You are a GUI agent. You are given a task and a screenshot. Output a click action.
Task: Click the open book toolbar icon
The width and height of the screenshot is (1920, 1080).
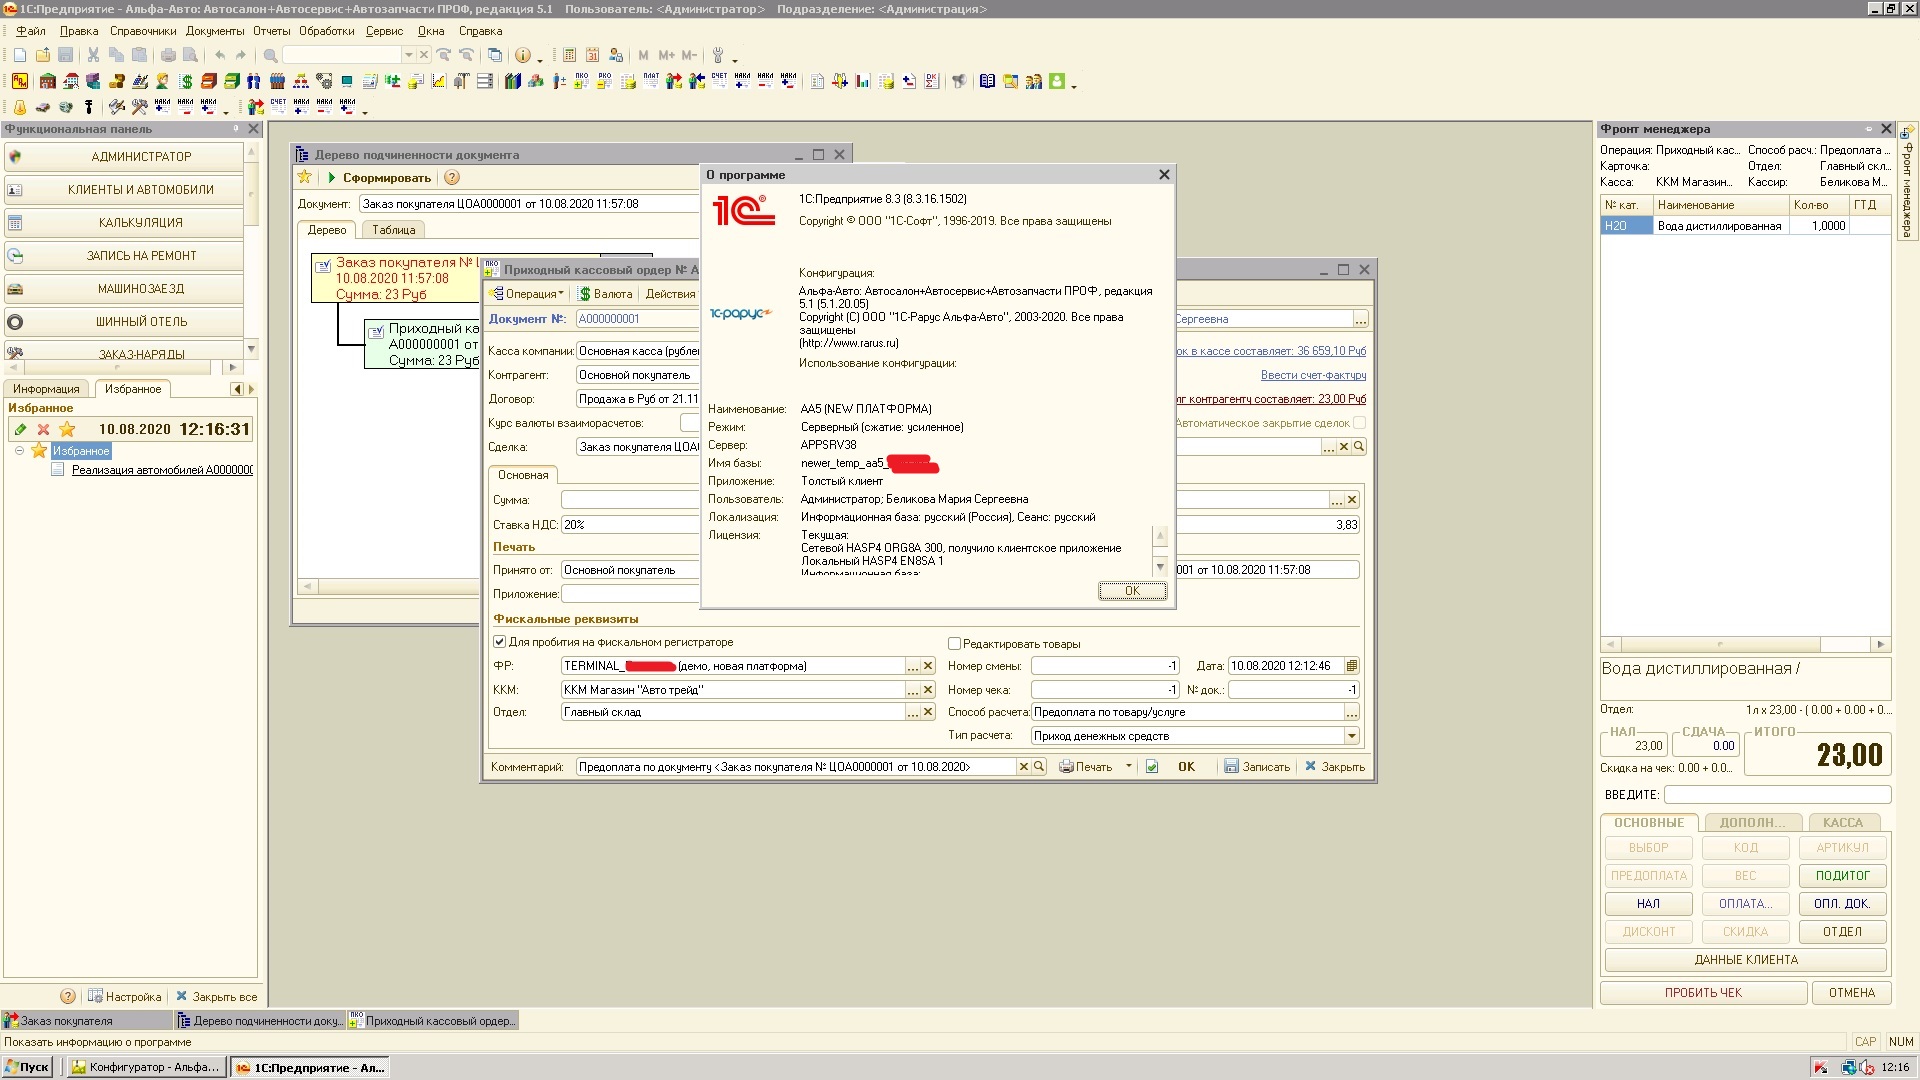(987, 81)
